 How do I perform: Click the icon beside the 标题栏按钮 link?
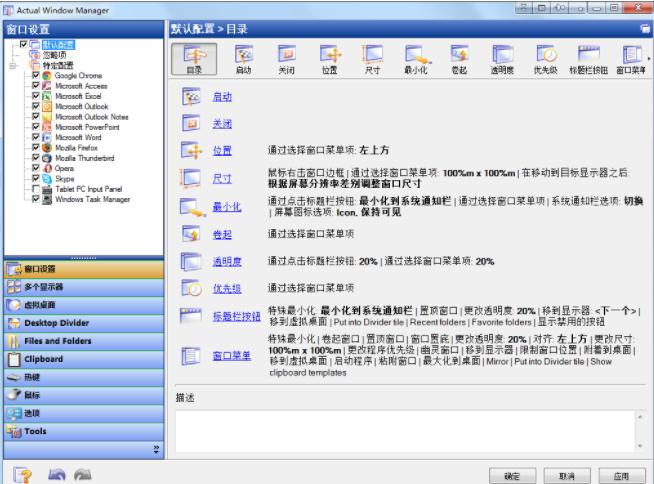pos(191,315)
